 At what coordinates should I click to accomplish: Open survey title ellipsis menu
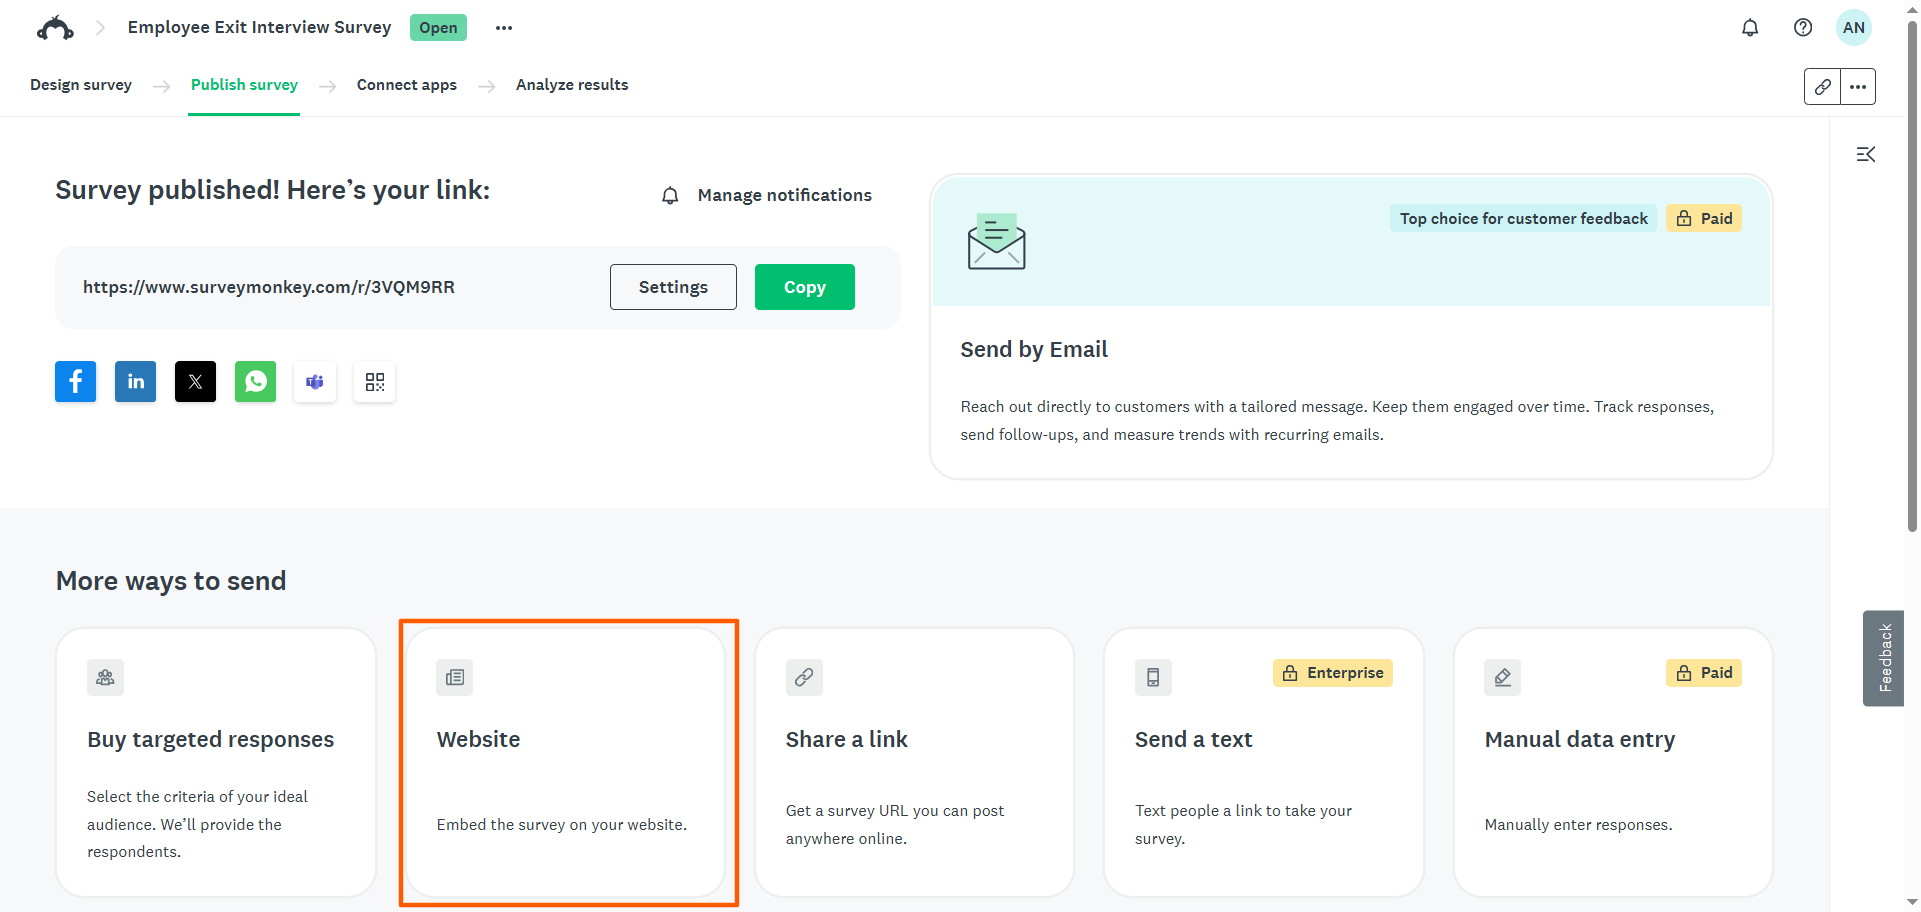504,28
